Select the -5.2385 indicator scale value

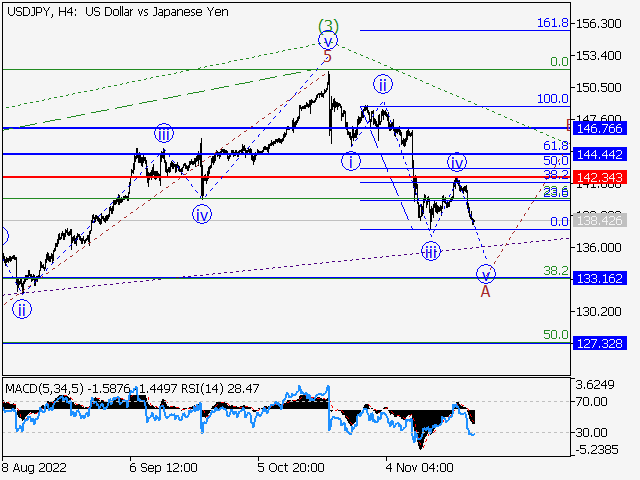pos(597,450)
